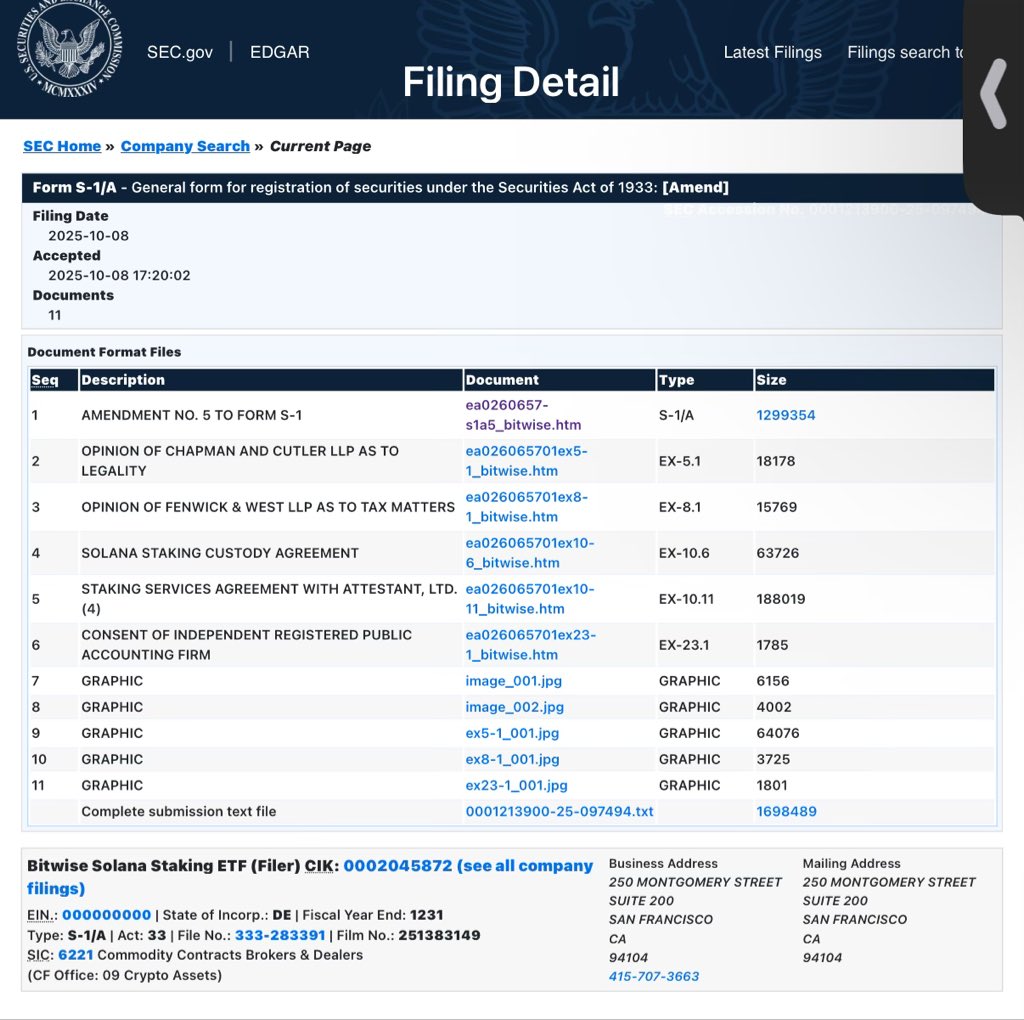Click the EX-23.1 type cell
Image resolution: width=1024 pixels, height=1020 pixels.
[684, 645]
